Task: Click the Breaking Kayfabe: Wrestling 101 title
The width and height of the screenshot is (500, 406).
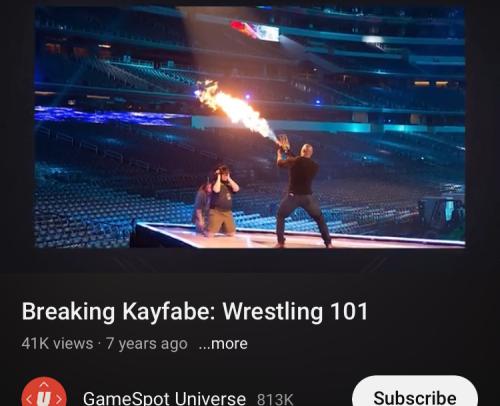Action: pyautogui.click(x=195, y=312)
